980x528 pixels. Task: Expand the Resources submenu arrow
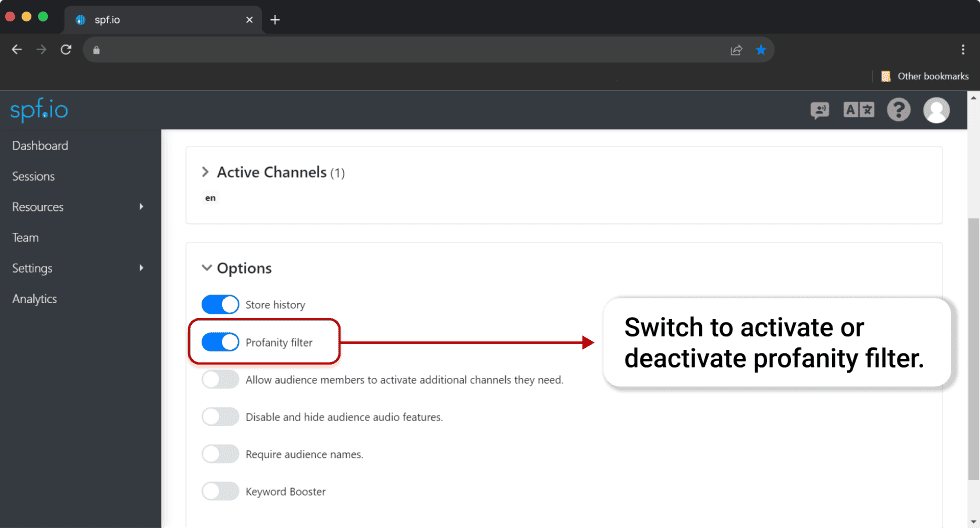click(141, 206)
